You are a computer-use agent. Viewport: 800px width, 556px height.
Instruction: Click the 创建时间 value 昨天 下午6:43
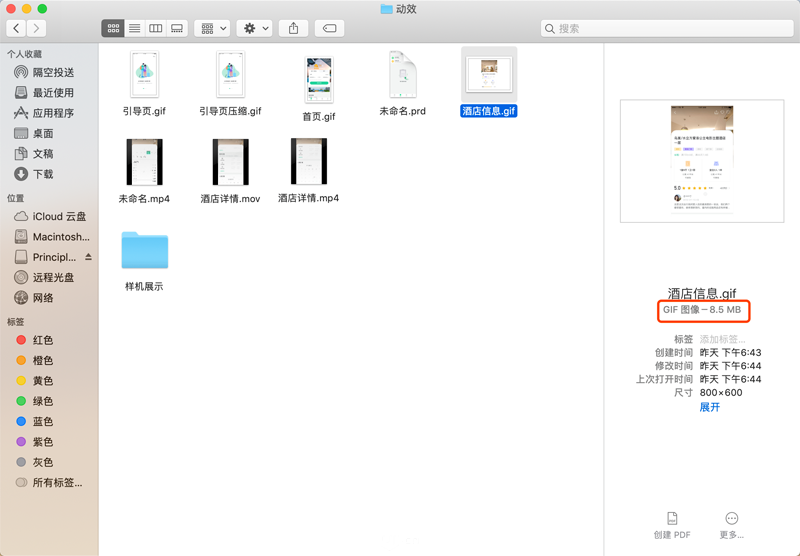pos(730,352)
